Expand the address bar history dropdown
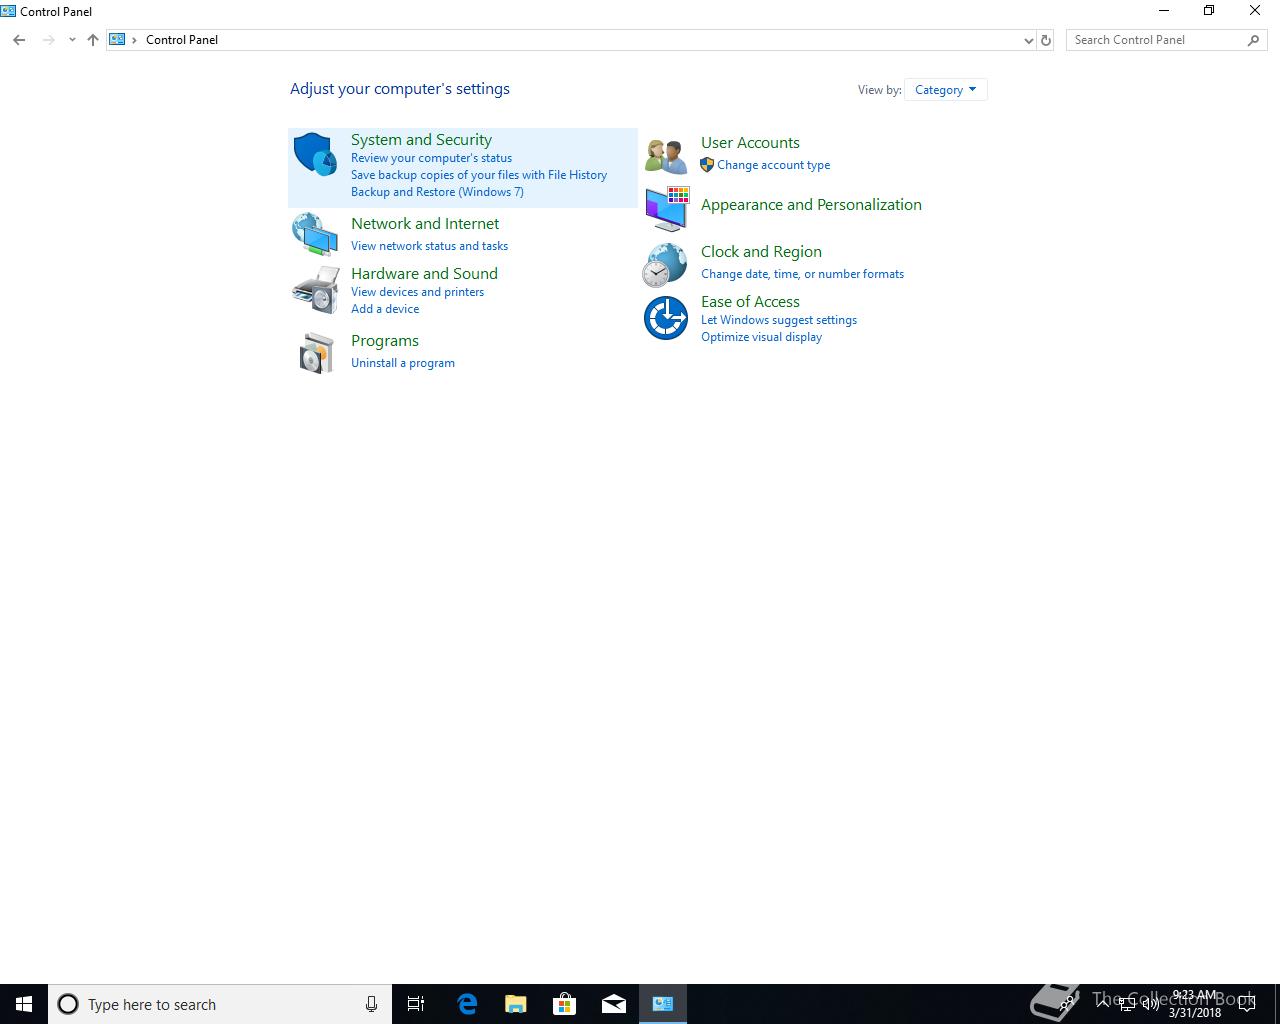The width and height of the screenshot is (1280, 1024). tap(1029, 40)
